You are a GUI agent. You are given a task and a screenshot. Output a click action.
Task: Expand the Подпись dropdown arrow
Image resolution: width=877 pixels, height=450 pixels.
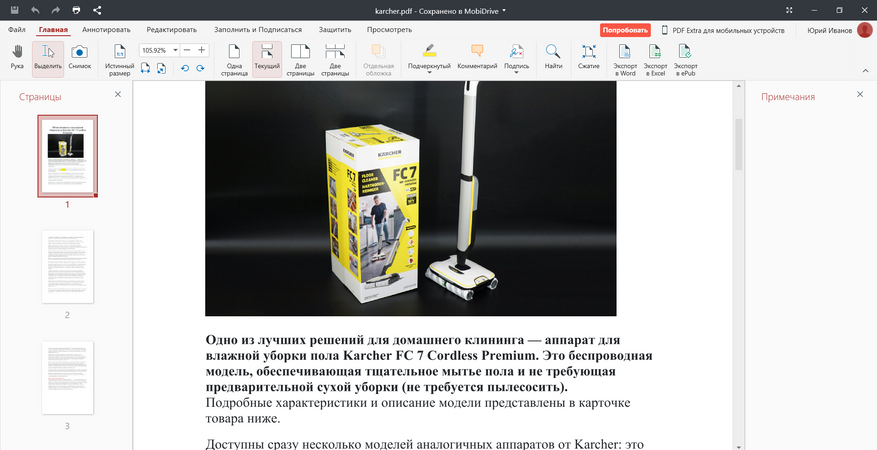[x=516, y=73]
